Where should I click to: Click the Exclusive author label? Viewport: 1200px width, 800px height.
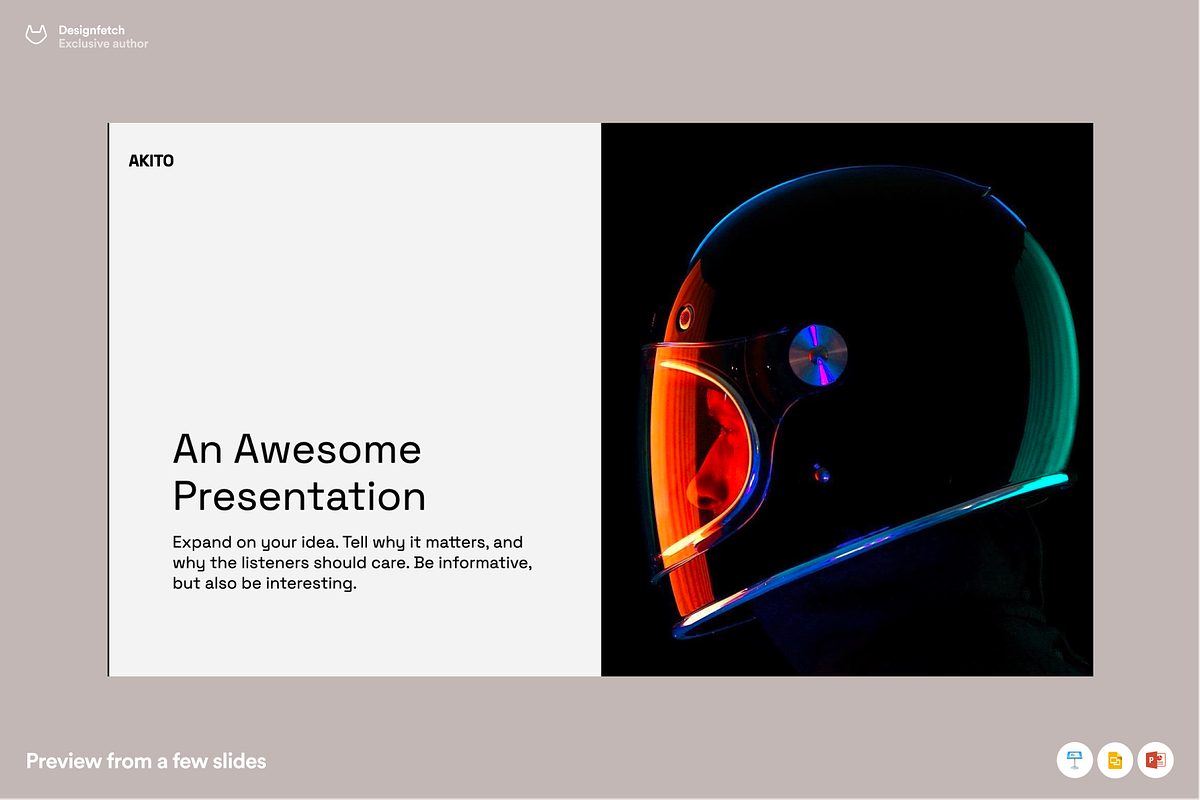pyautogui.click(x=103, y=44)
